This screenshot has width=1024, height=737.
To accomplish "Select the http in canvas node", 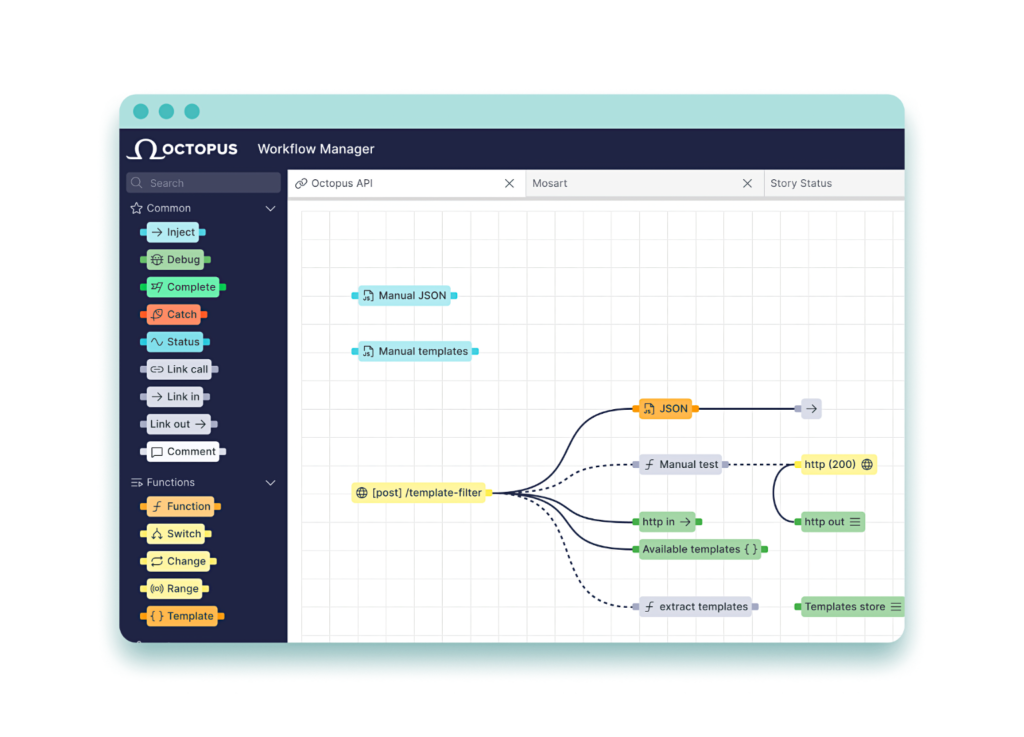I will tap(667, 522).
